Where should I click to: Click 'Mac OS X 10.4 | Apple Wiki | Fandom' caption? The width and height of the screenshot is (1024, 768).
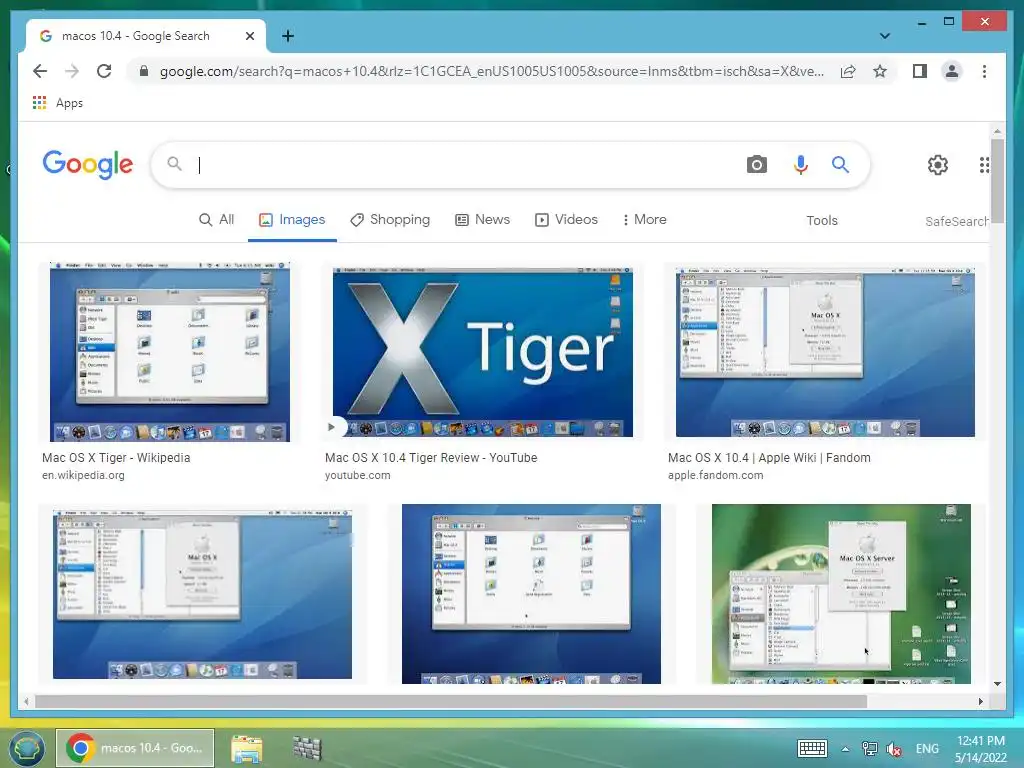pyautogui.click(x=769, y=458)
